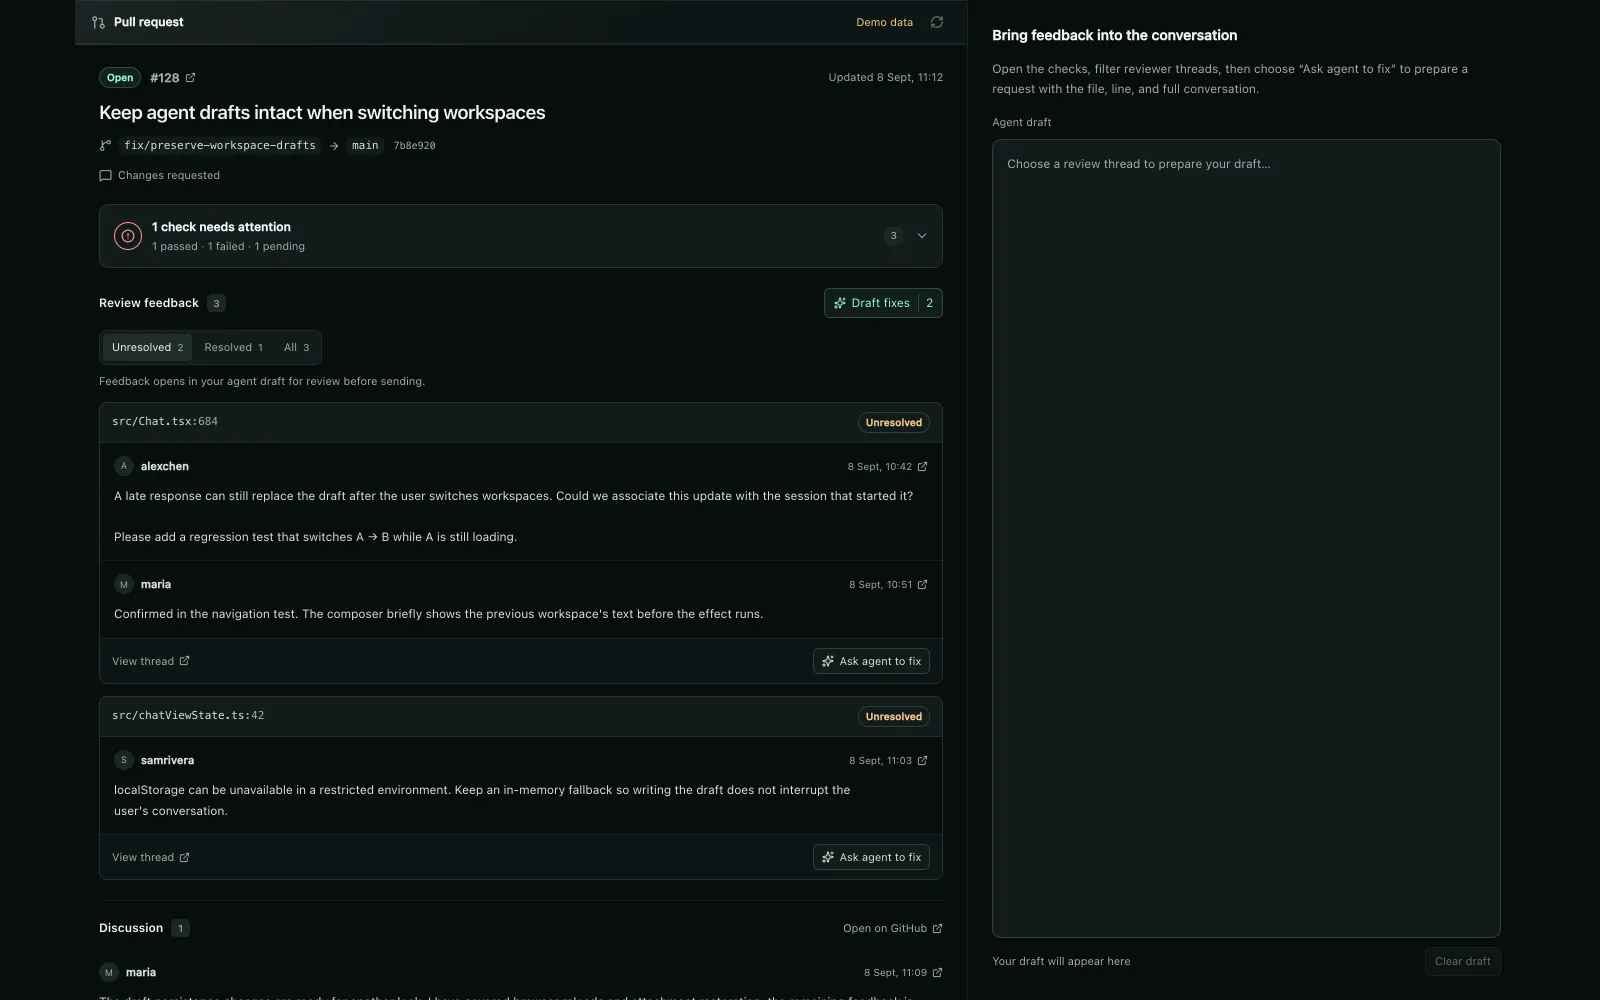Open alexchen's comment external link icon
The image size is (1600, 1000).
pos(922,467)
